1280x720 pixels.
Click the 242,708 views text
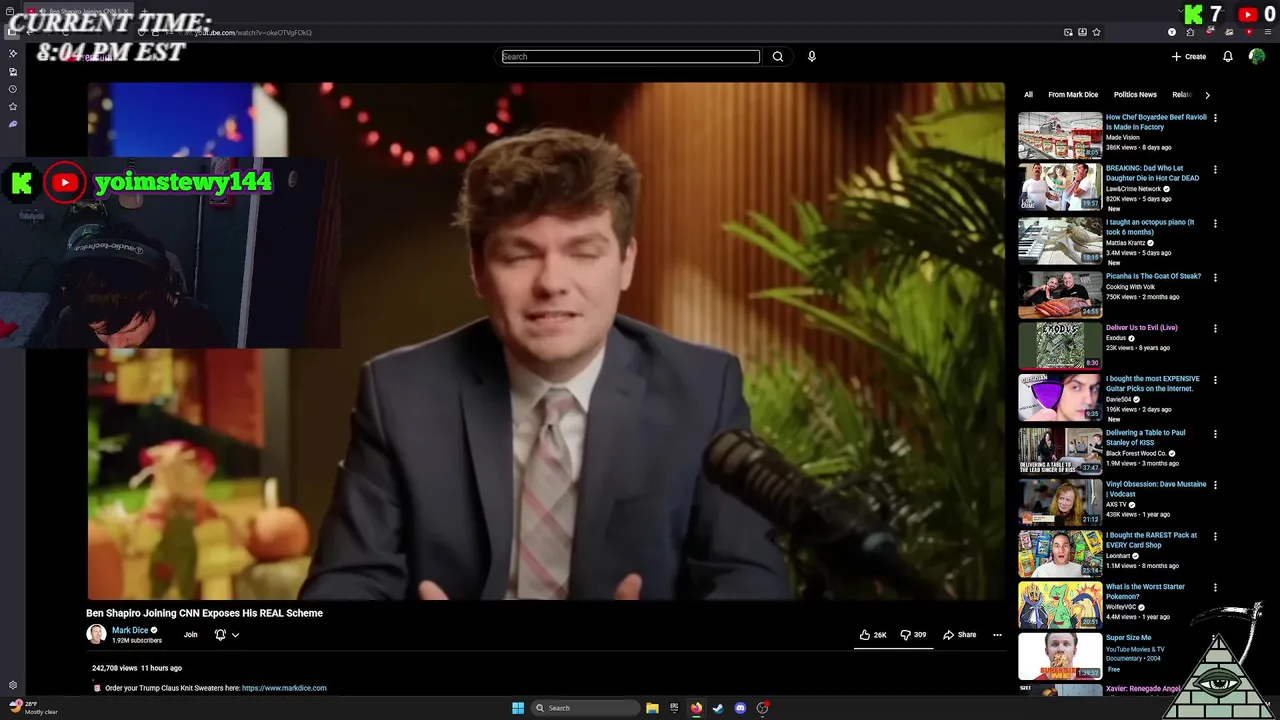[115, 668]
